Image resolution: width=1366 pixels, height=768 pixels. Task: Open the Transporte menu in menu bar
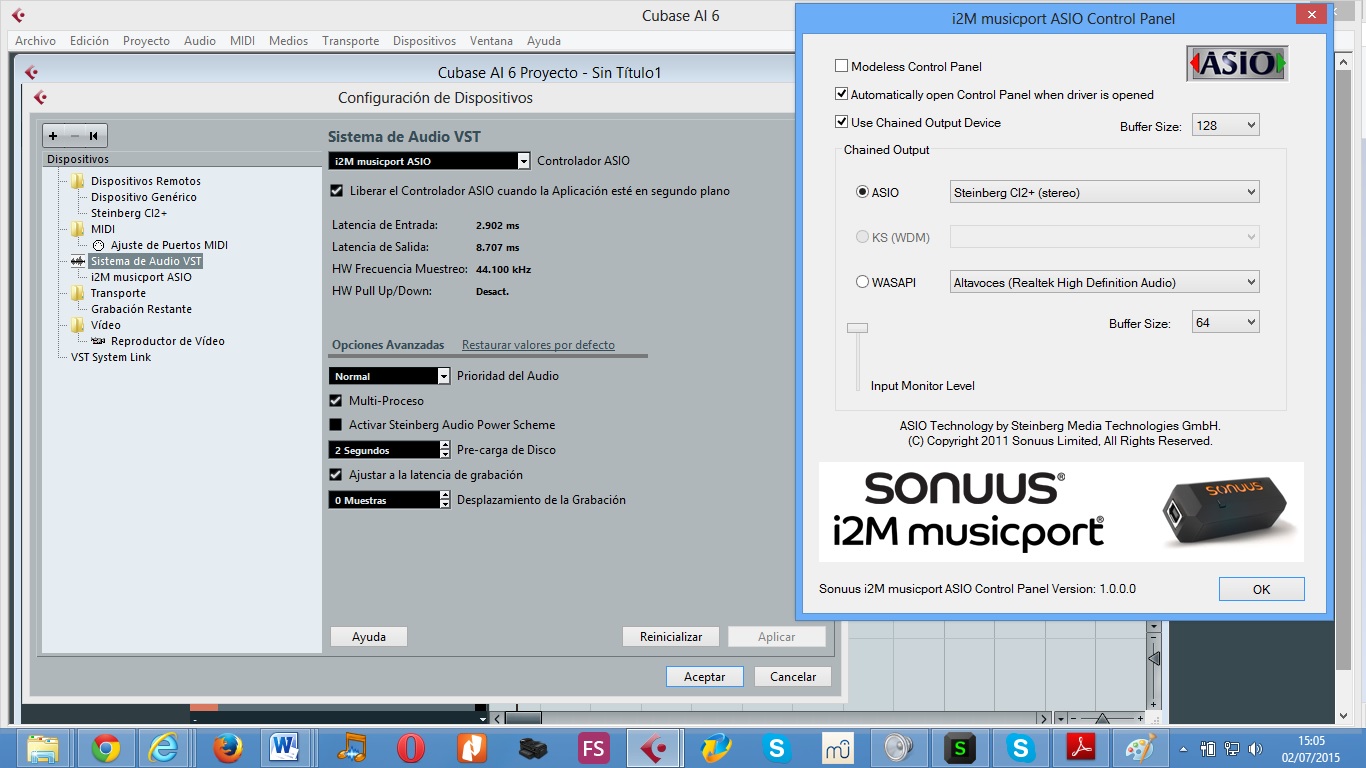(350, 41)
